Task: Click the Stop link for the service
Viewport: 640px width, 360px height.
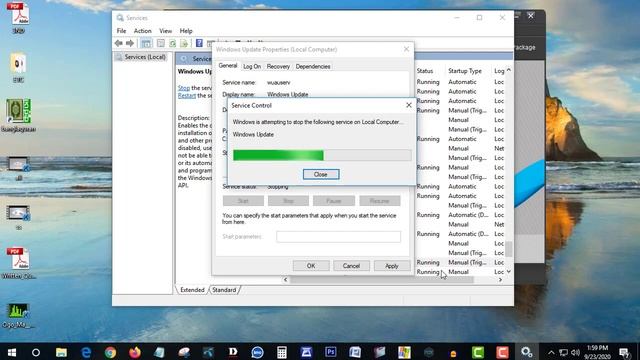Action: pos(184,88)
